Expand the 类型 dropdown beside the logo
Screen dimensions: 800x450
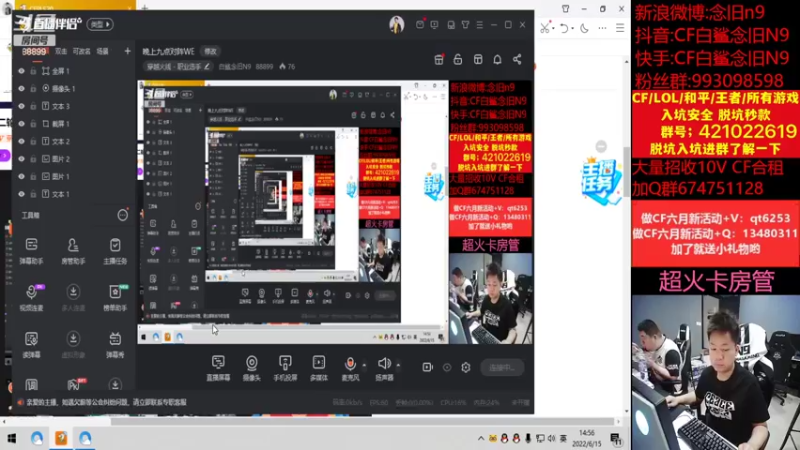99,24
